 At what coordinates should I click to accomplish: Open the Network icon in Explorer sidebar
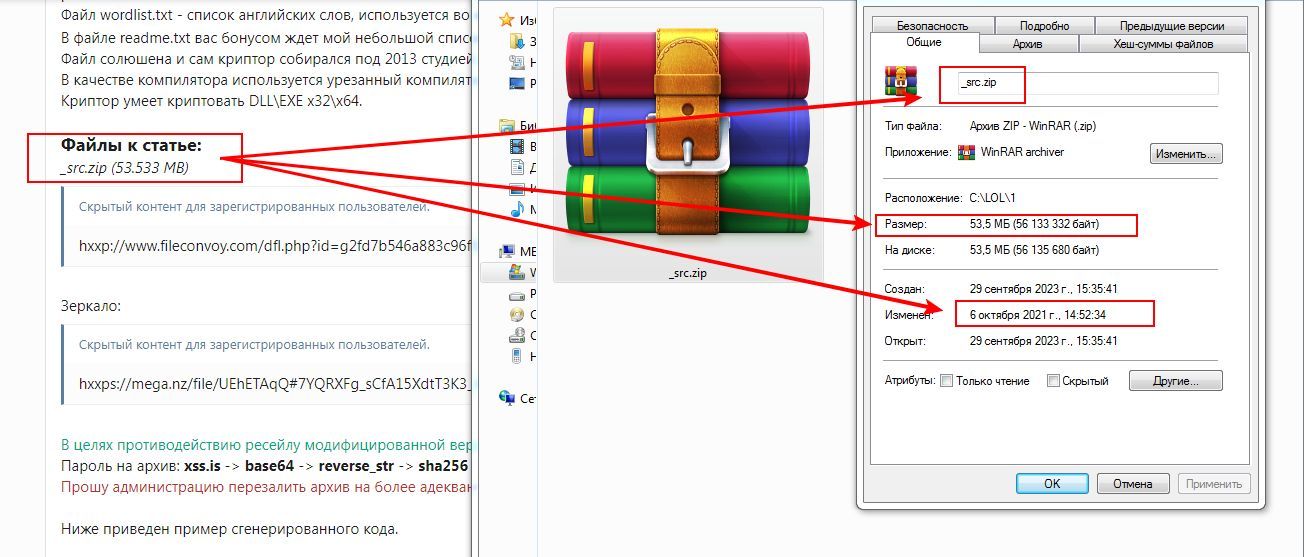pyautogui.click(x=508, y=398)
